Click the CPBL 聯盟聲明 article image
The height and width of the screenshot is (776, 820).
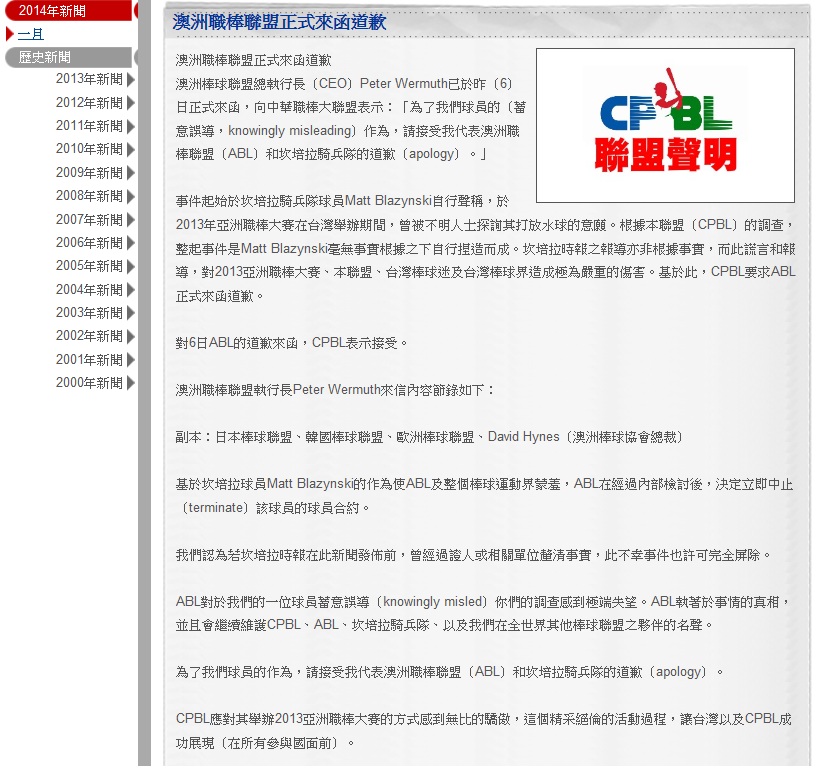click(665, 125)
